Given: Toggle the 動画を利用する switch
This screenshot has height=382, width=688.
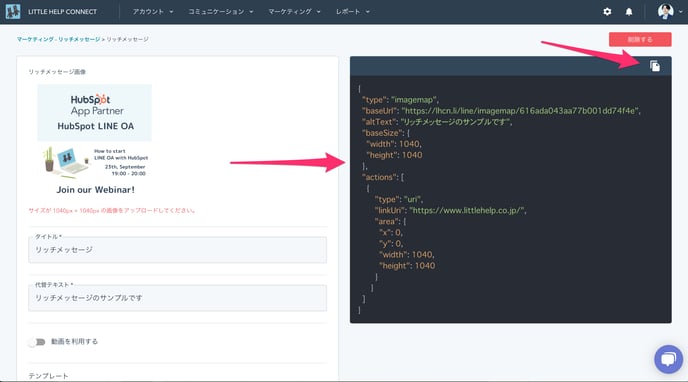Looking at the screenshot, I should (36, 342).
